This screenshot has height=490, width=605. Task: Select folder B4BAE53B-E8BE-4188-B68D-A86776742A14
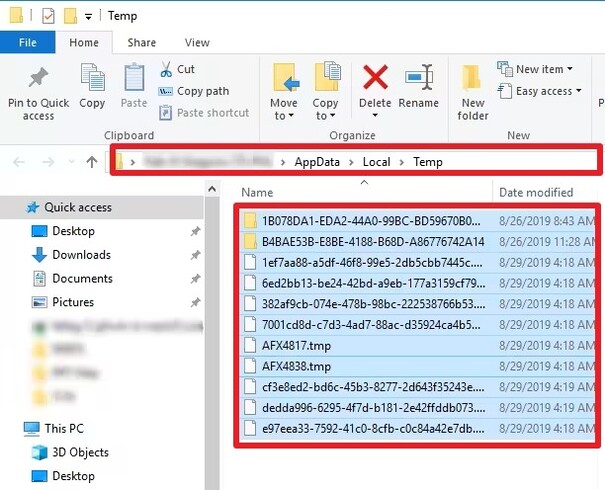click(x=417, y=242)
